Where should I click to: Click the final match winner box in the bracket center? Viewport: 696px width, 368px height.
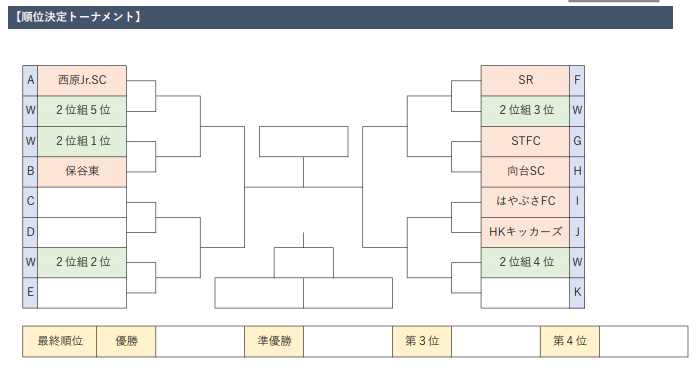click(304, 142)
